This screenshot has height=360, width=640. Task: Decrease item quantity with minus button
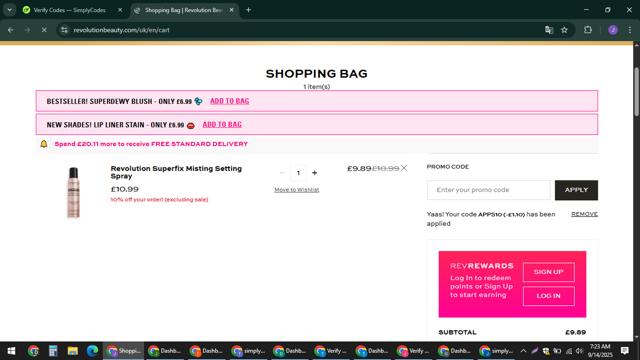coord(282,173)
